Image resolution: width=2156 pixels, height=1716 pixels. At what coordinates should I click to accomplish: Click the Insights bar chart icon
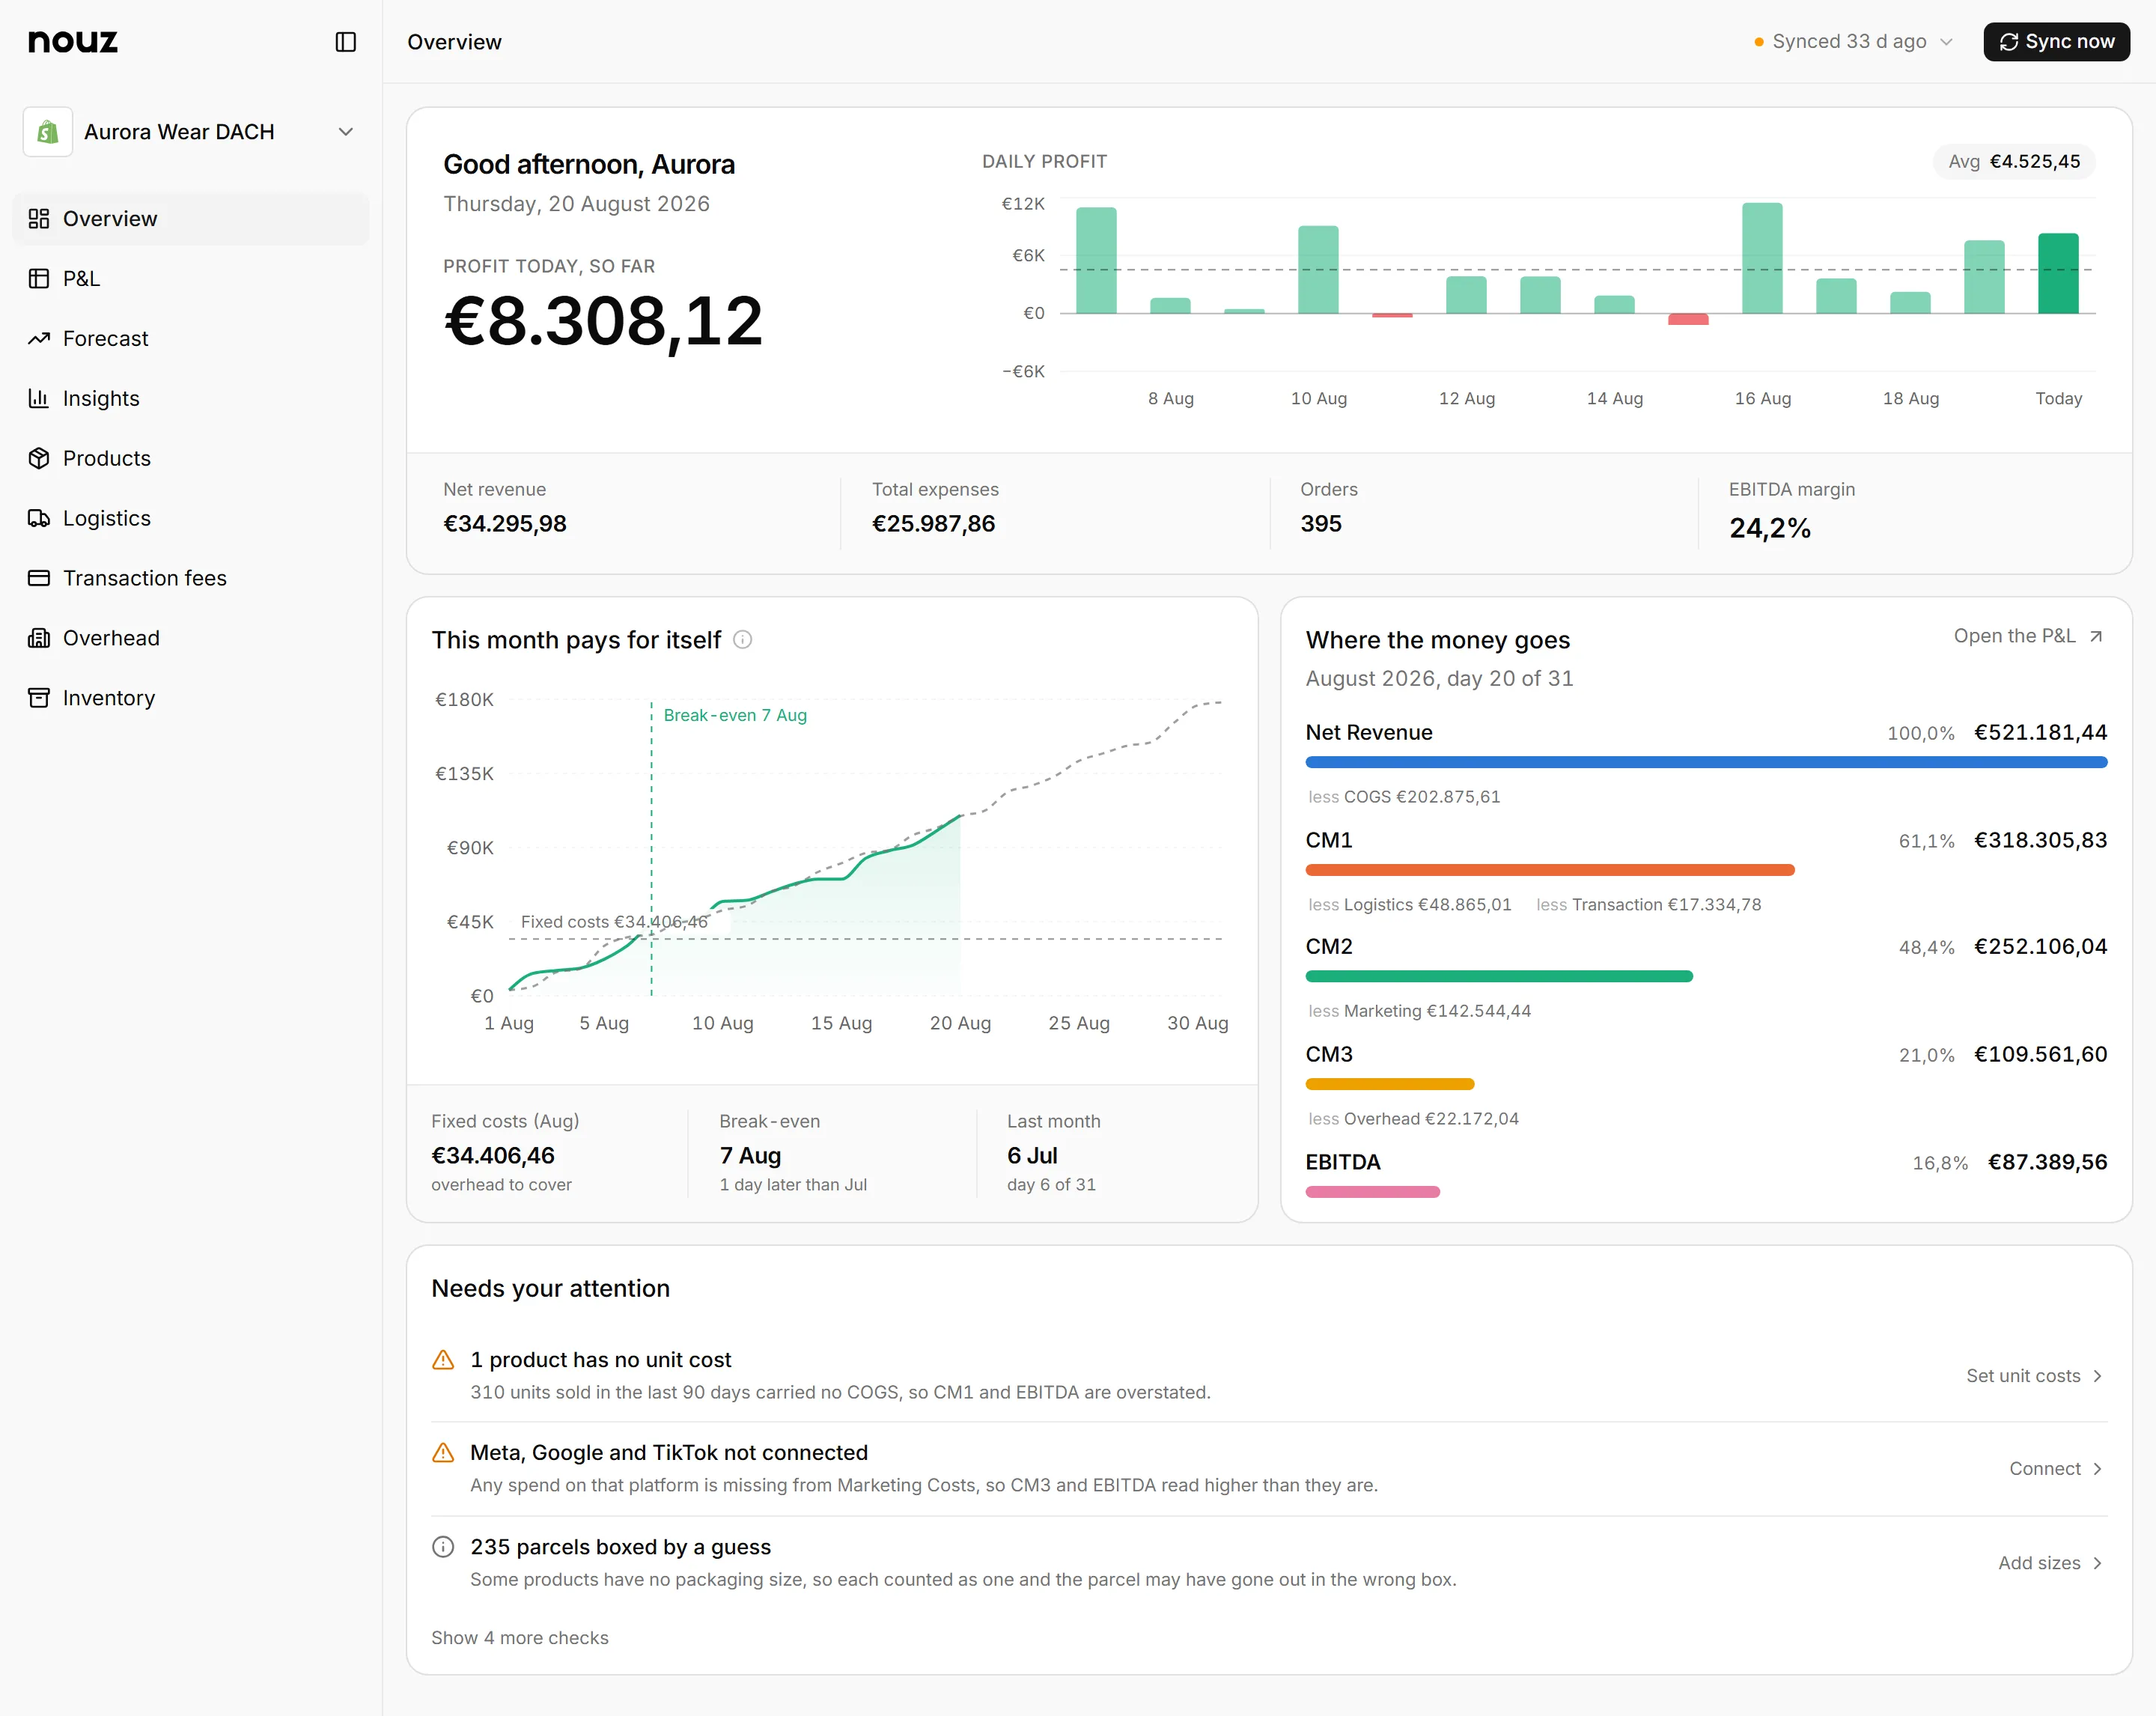point(39,398)
